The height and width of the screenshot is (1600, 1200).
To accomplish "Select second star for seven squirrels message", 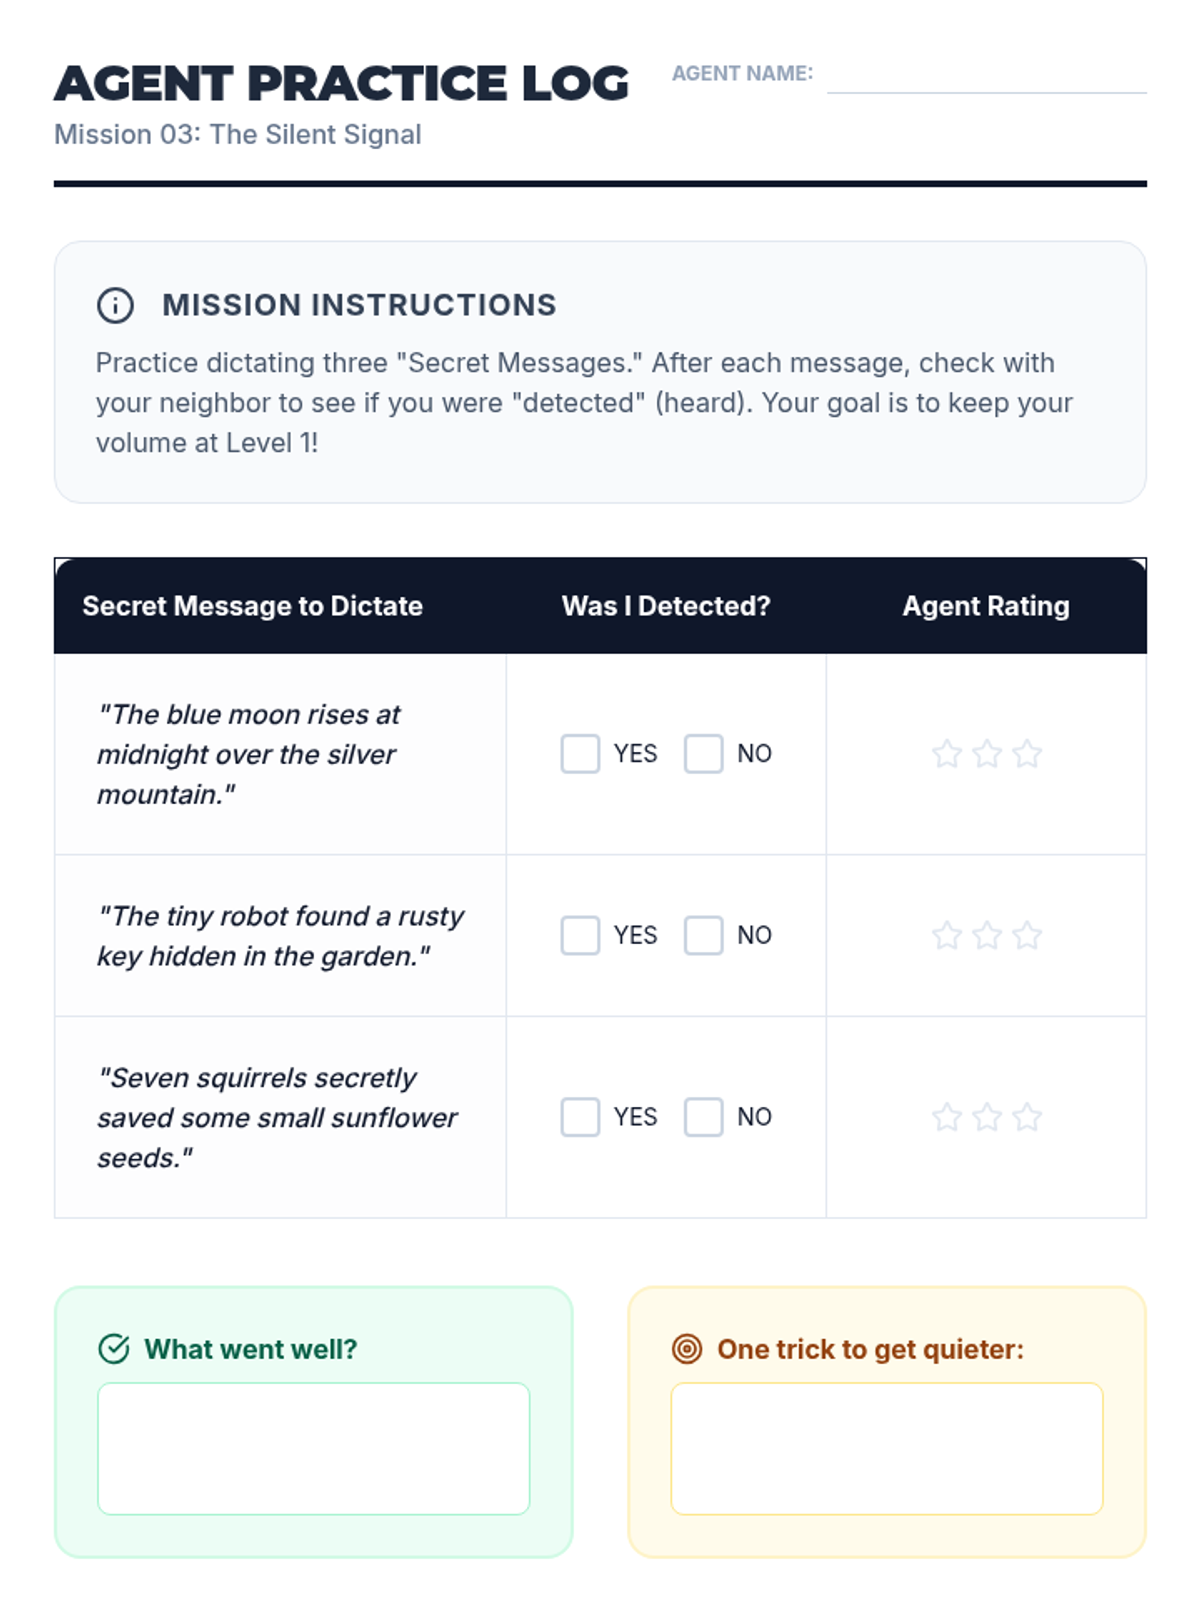I will tap(987, 1117).
